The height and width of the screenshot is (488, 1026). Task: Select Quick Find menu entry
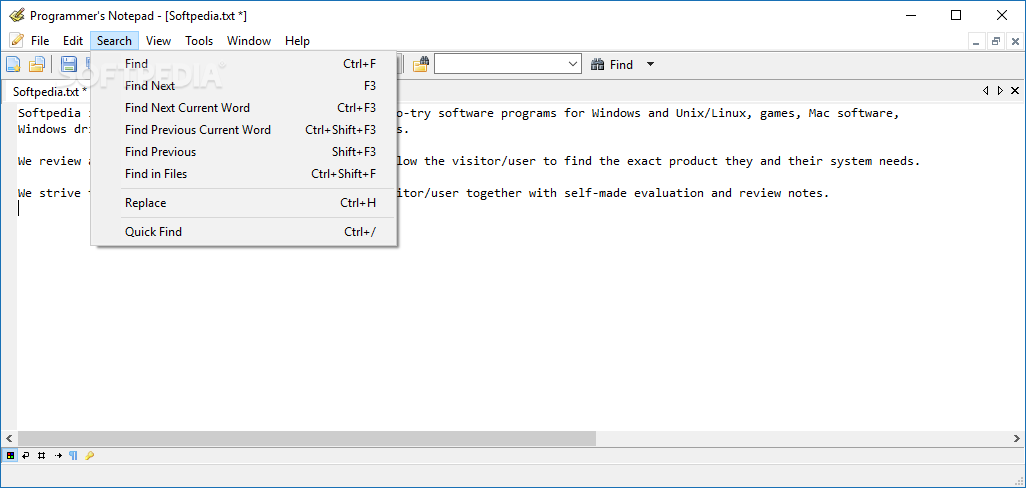(243, 232)
